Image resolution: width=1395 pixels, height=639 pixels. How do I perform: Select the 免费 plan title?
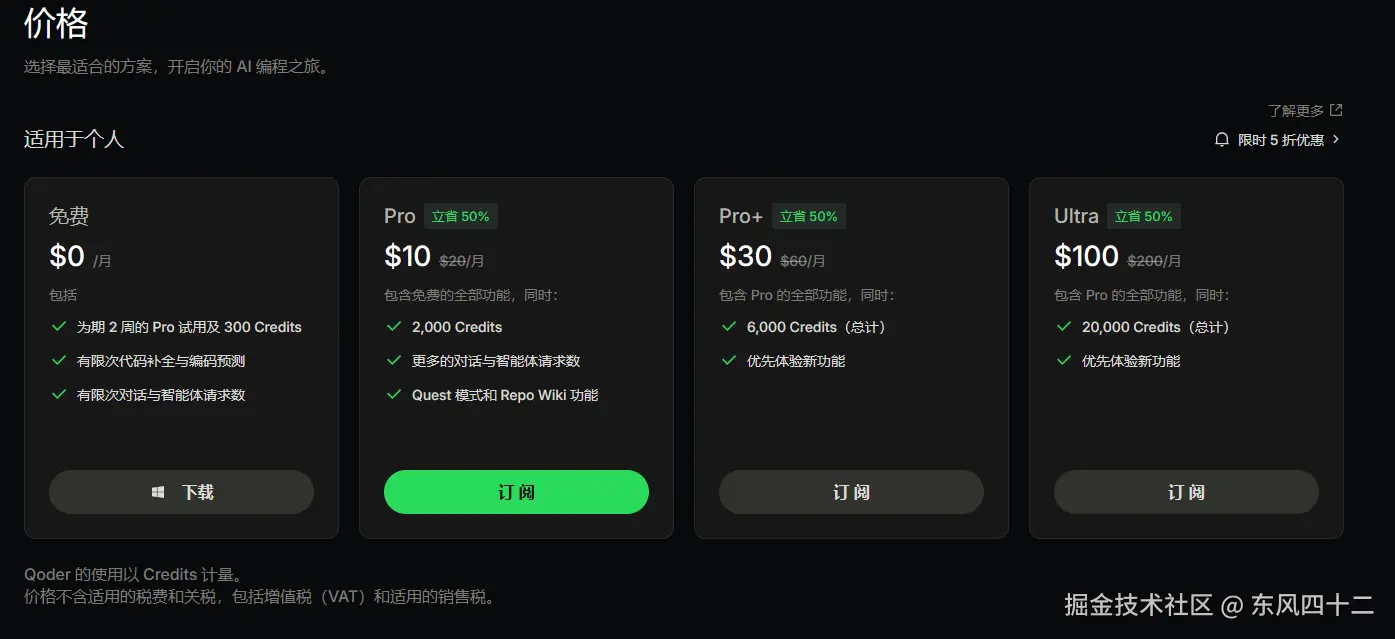69,216
